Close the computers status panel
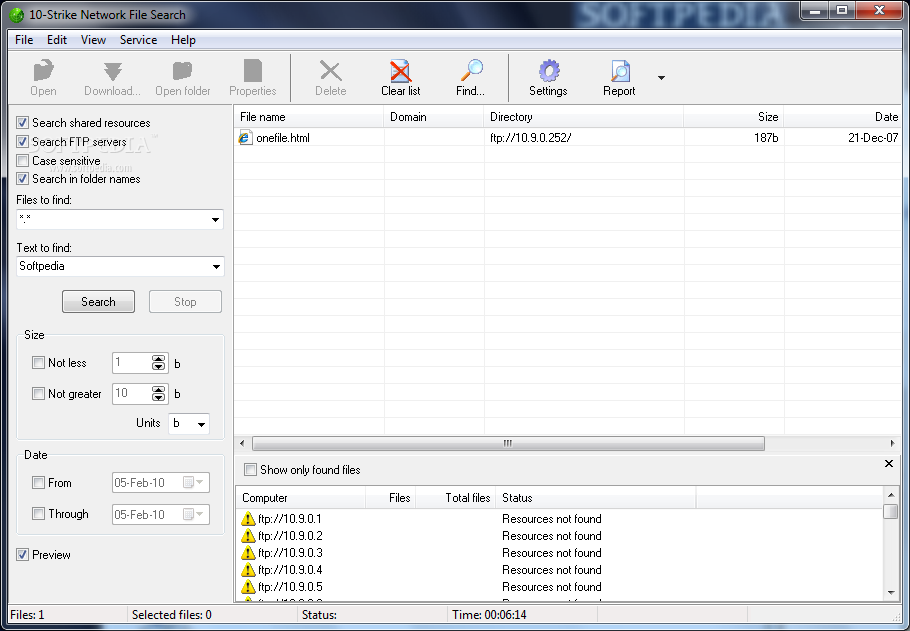 [x=889, y=463]
